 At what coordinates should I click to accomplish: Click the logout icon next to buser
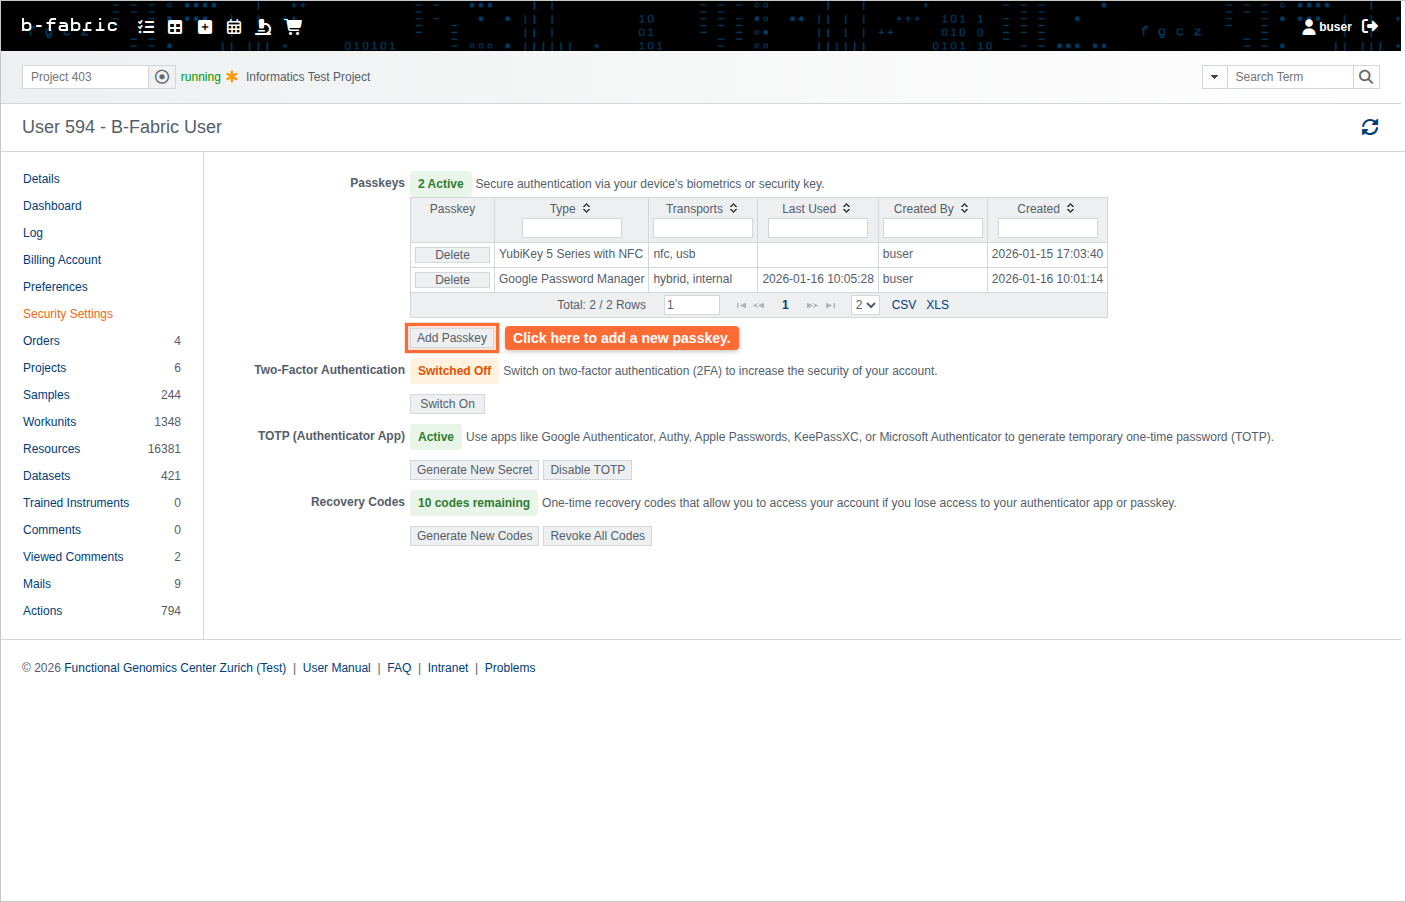pos(1370,27)
